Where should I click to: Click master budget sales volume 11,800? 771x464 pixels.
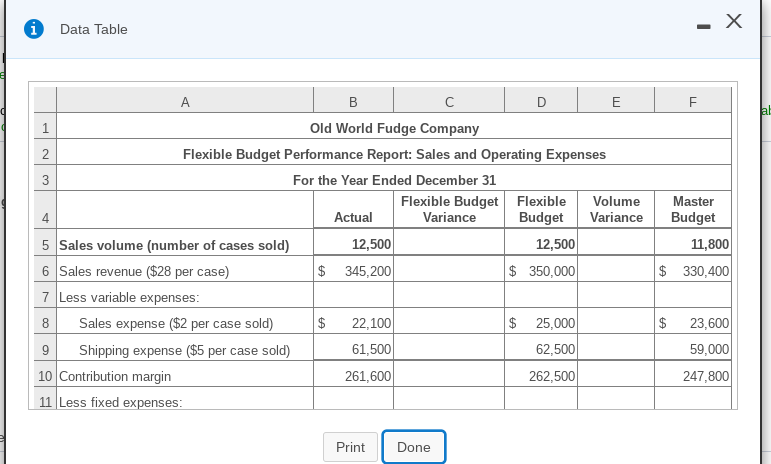point(710,244)
